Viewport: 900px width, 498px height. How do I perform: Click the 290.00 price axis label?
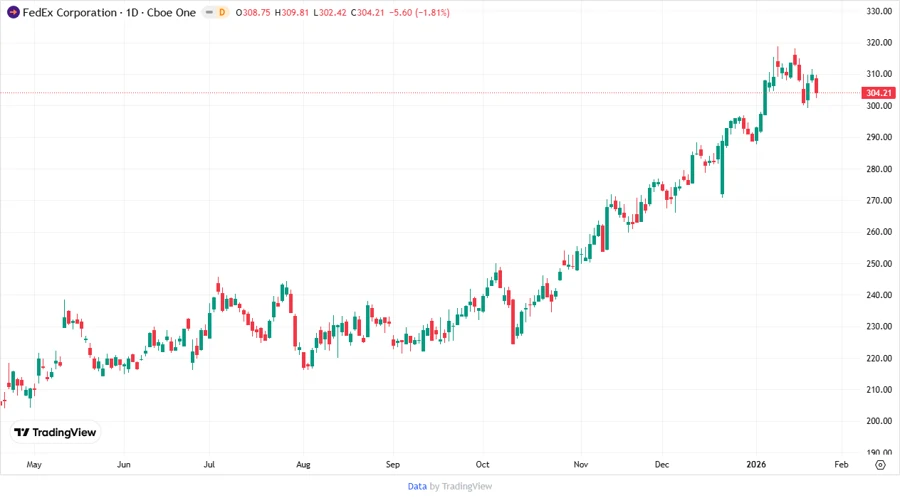click(x=879, y=137)
